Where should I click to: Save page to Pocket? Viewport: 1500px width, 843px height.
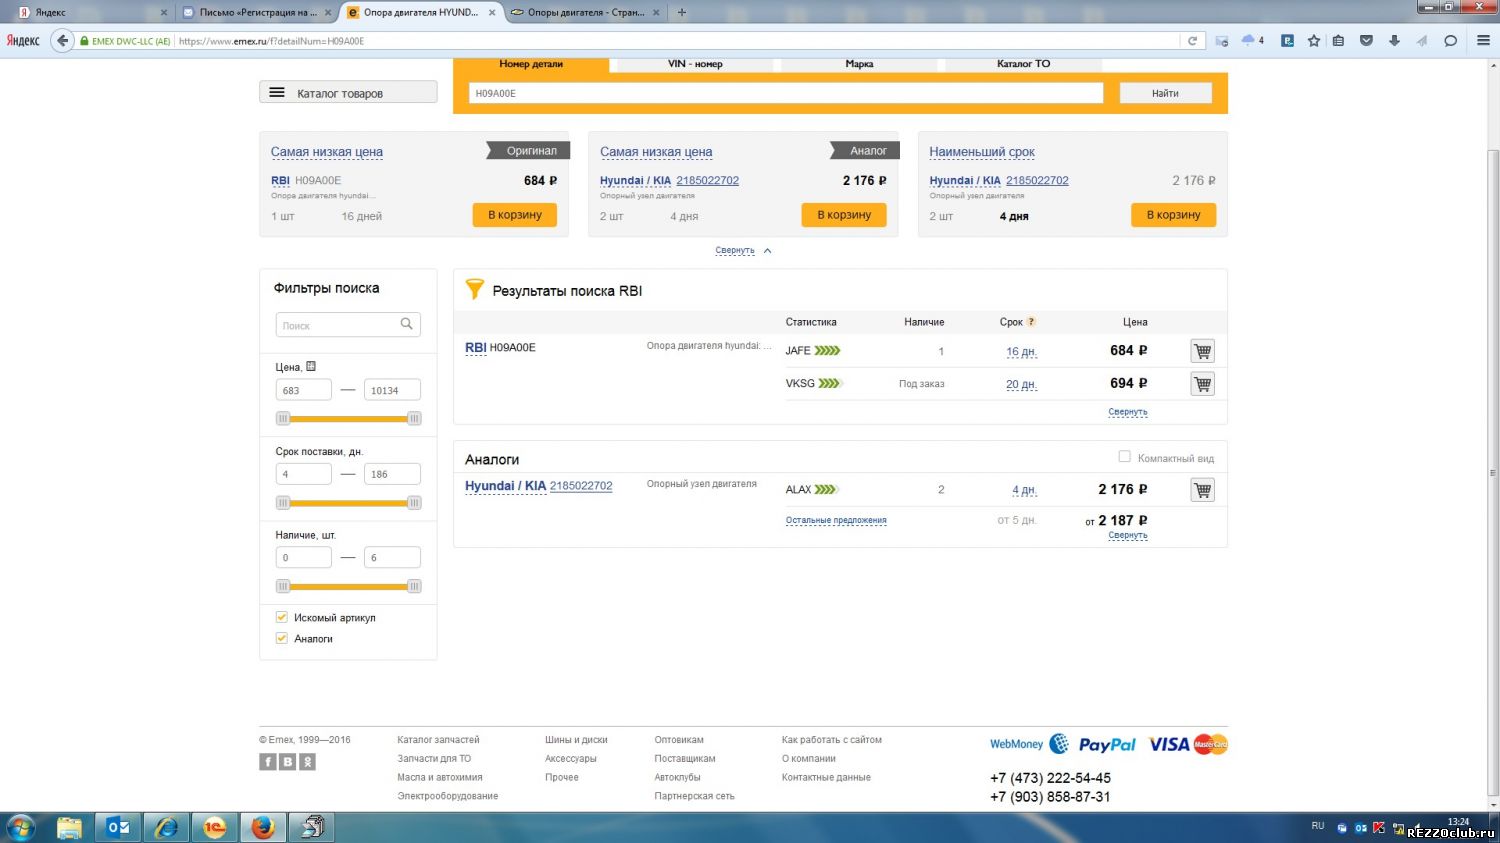tap(1366, 41)
